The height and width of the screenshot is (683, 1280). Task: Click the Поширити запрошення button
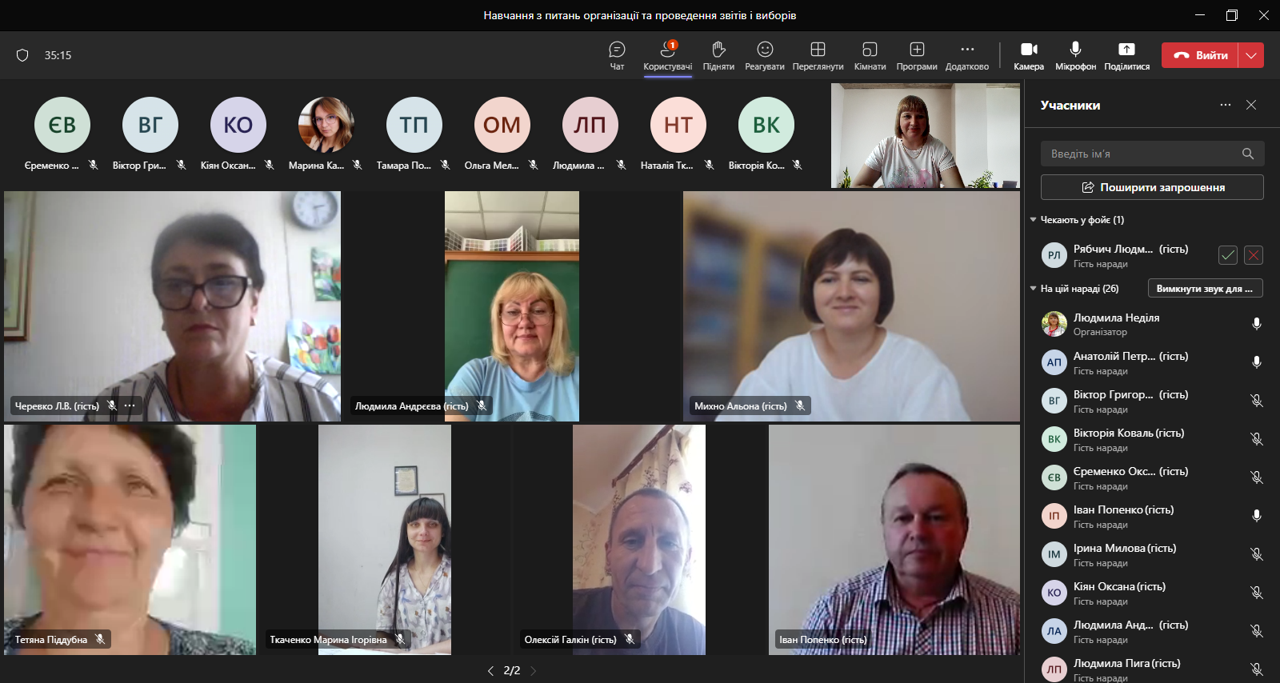(1152, 187)
